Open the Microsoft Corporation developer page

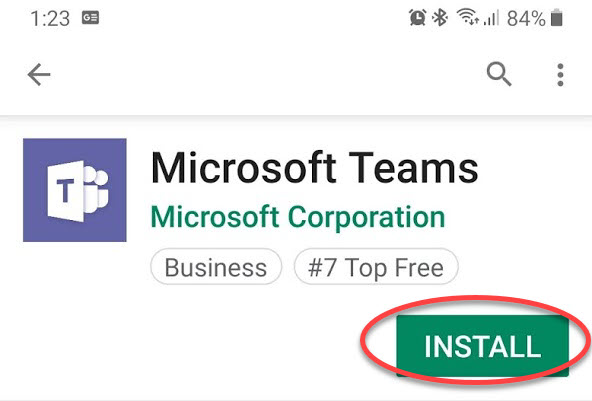pos(298,217)
